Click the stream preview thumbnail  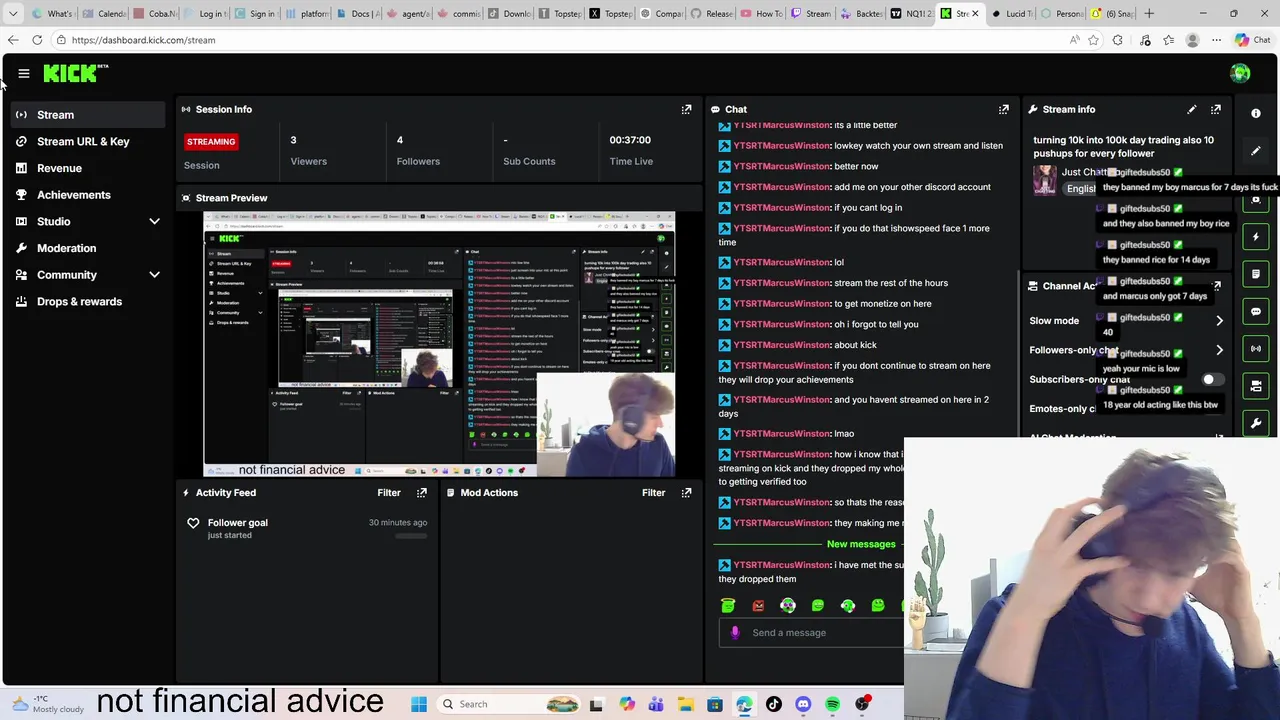[439, 344]
